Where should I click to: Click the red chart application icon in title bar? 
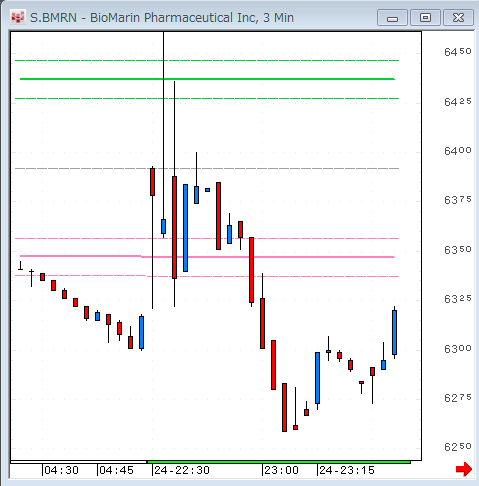coord(17,17)
